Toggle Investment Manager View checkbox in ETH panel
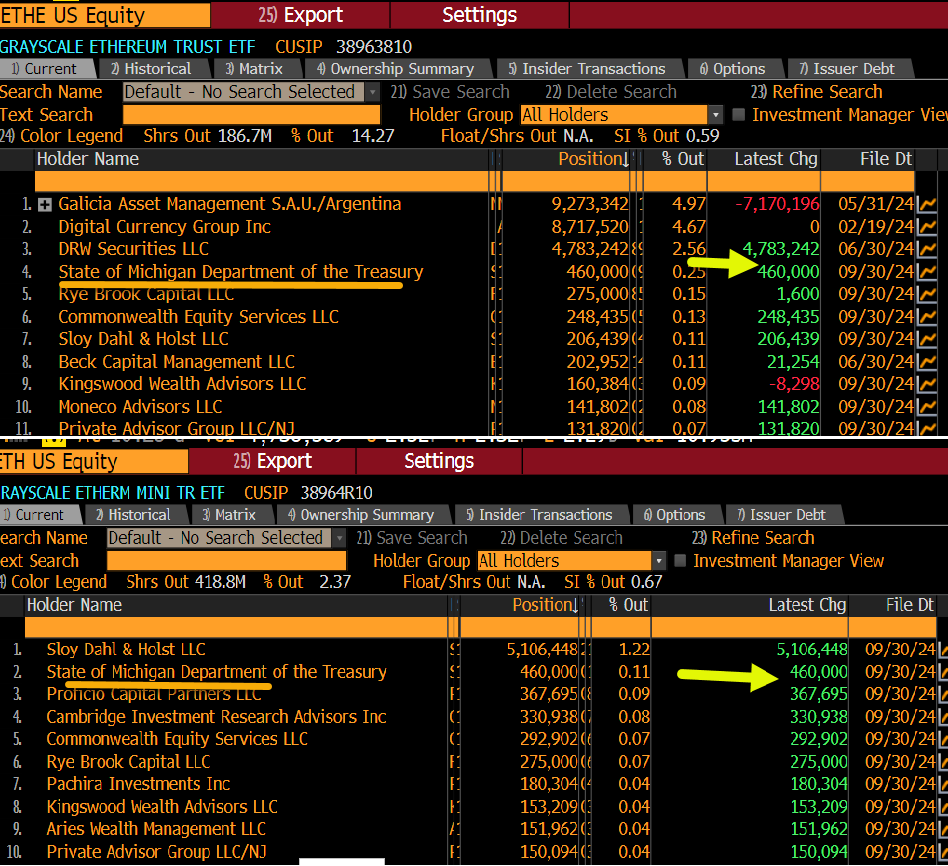948x866 pixels. 680,561
